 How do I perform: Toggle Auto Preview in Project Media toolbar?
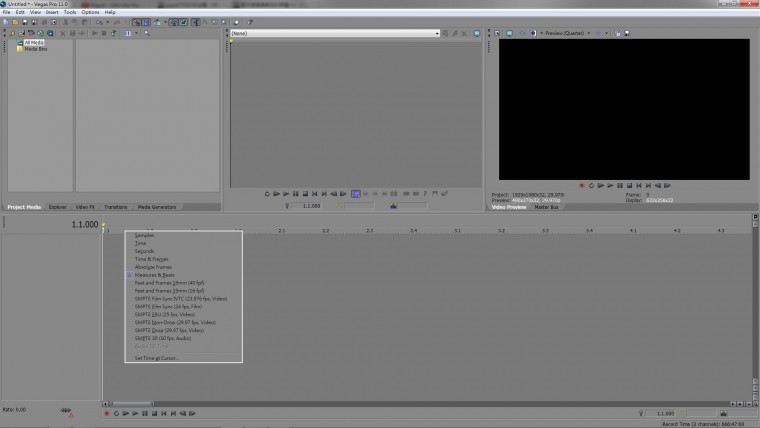[113, 33]
